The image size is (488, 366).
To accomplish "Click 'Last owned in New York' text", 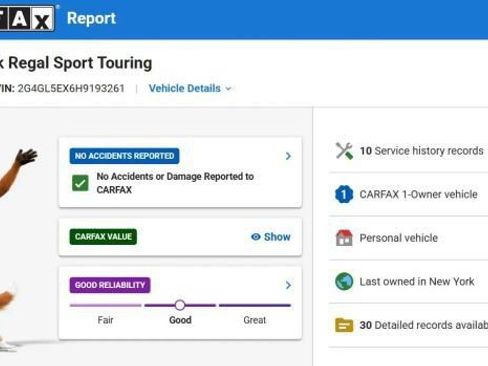I will [x=417, y=282].
